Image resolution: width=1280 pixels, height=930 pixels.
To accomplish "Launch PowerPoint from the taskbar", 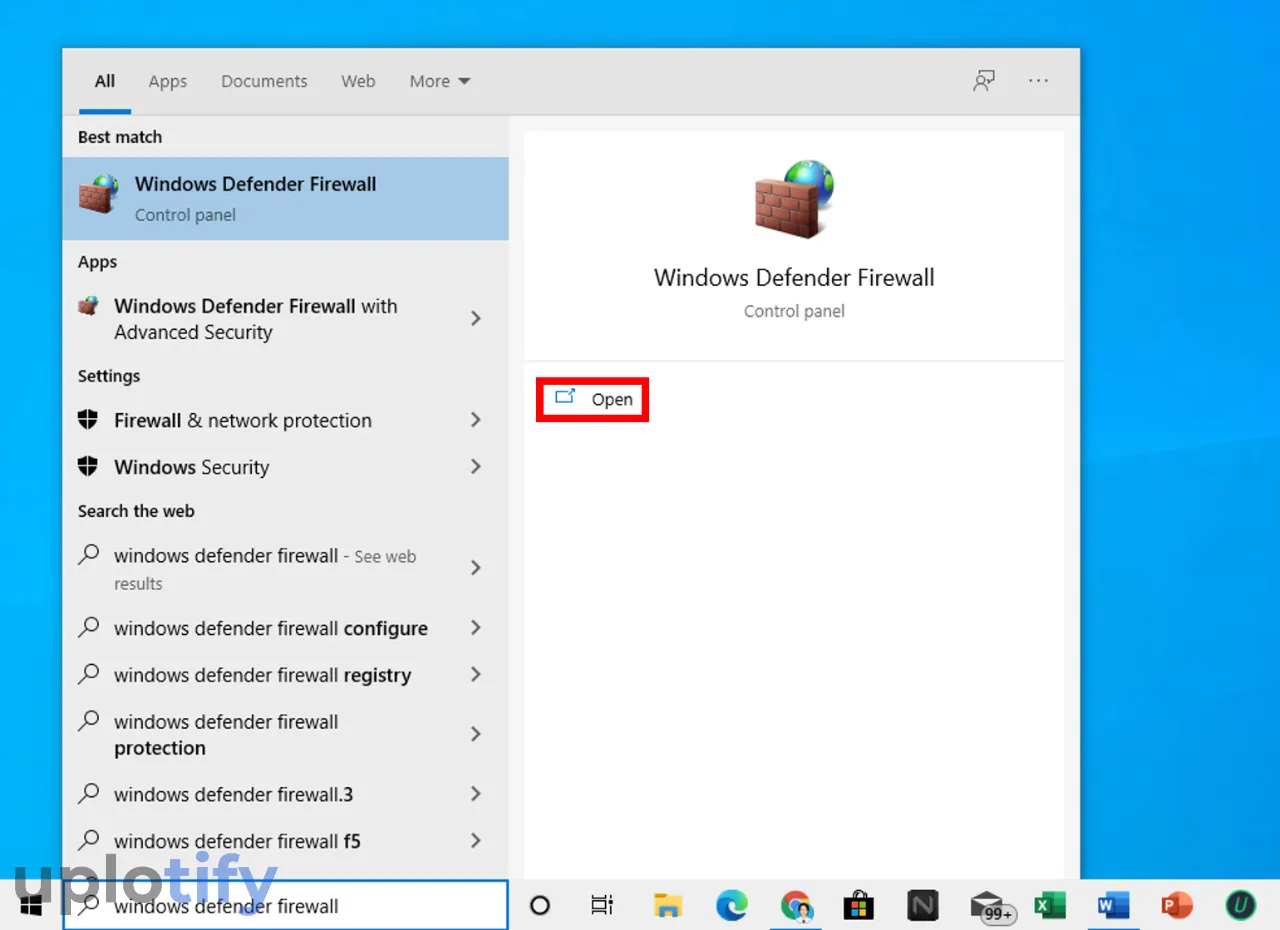I will [1177, 906].
